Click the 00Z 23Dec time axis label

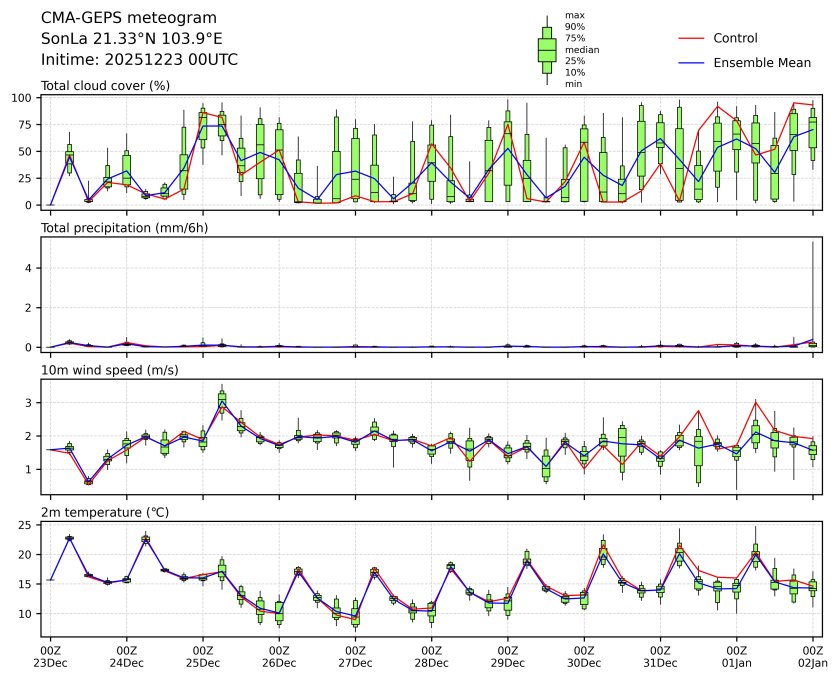point(50,656)
